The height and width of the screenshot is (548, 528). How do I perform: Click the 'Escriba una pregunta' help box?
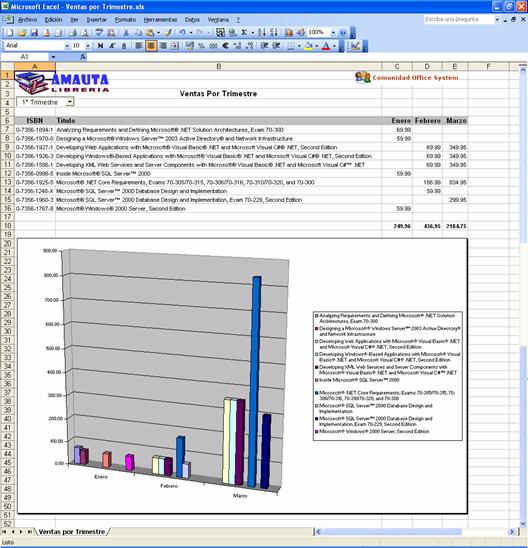(x=459, y=20)
